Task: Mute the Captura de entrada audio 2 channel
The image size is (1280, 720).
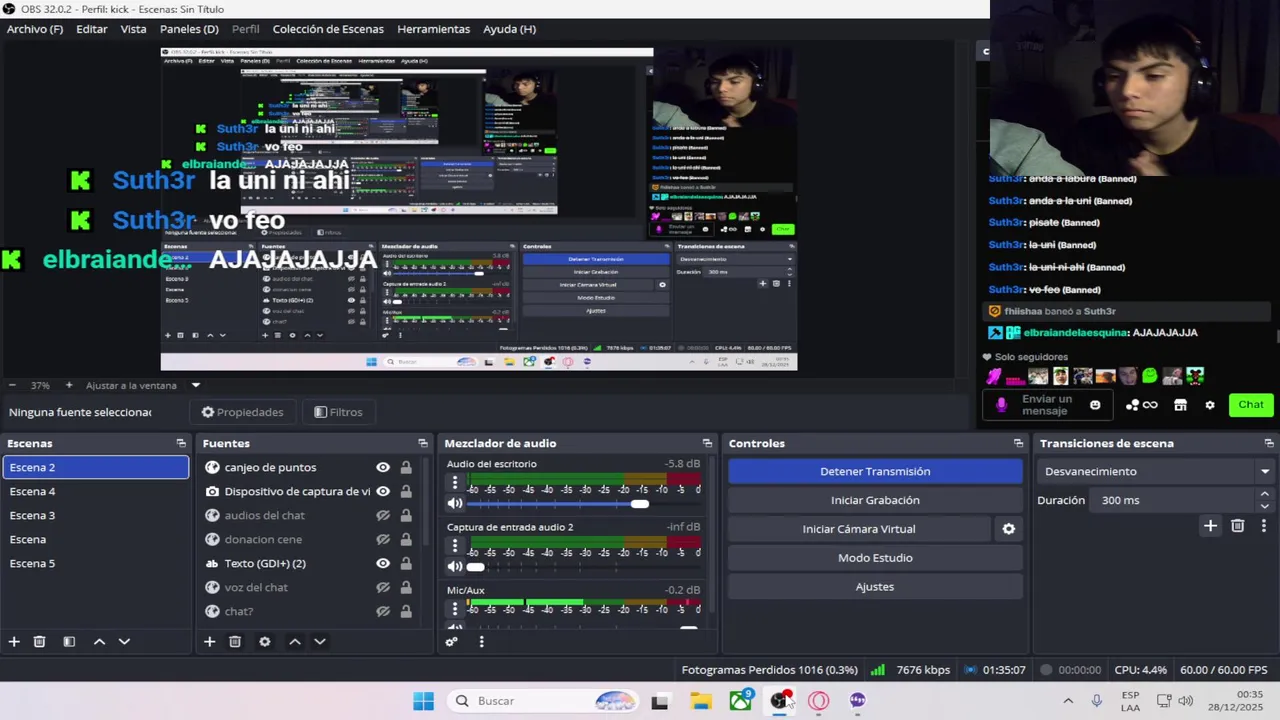Action: click(455, 566)
